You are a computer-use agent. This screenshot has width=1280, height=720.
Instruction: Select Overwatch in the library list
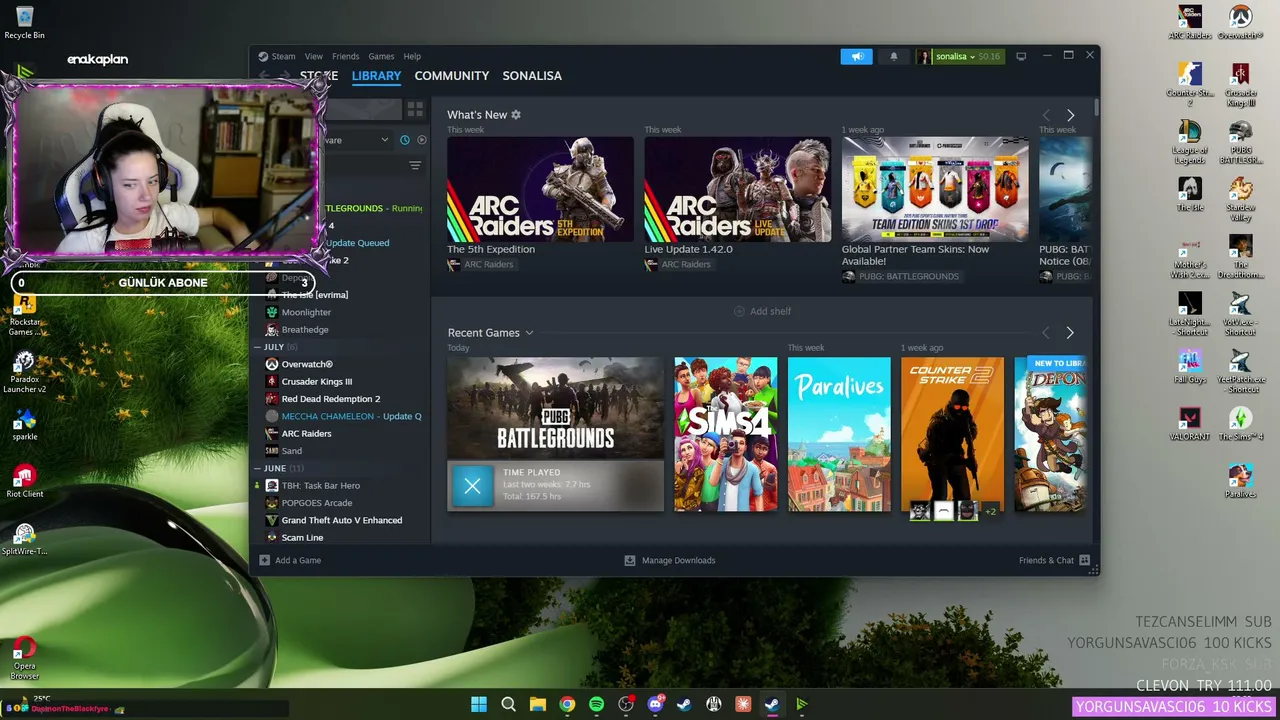point(307,364)
